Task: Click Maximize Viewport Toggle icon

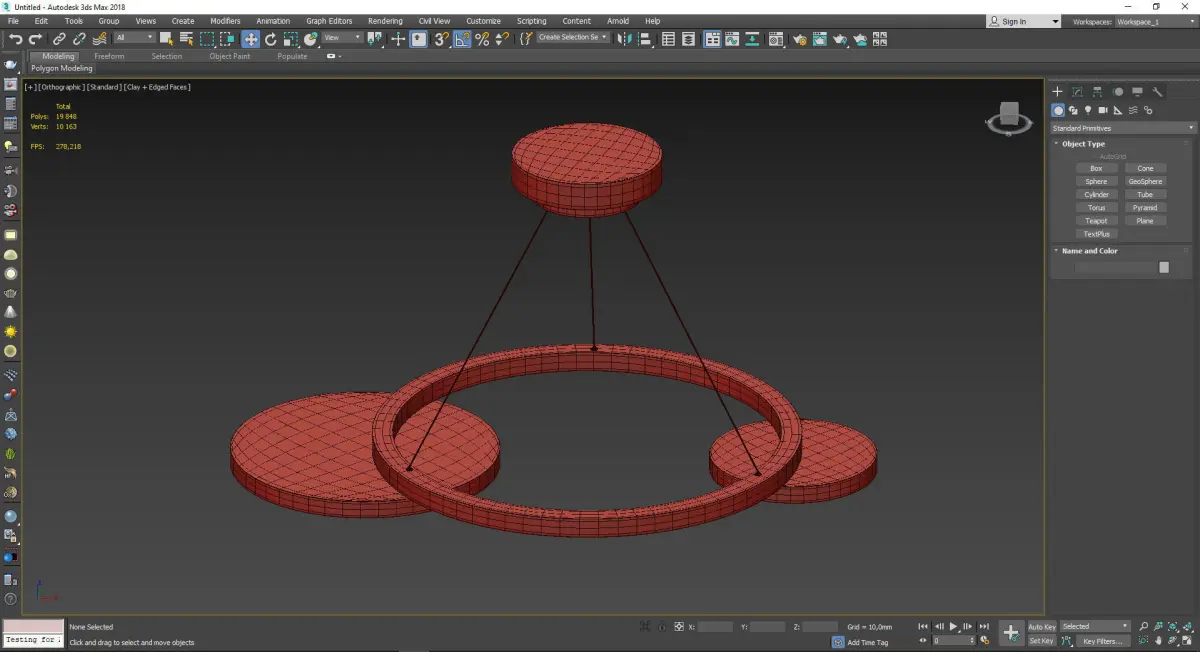Action: 1186,640
